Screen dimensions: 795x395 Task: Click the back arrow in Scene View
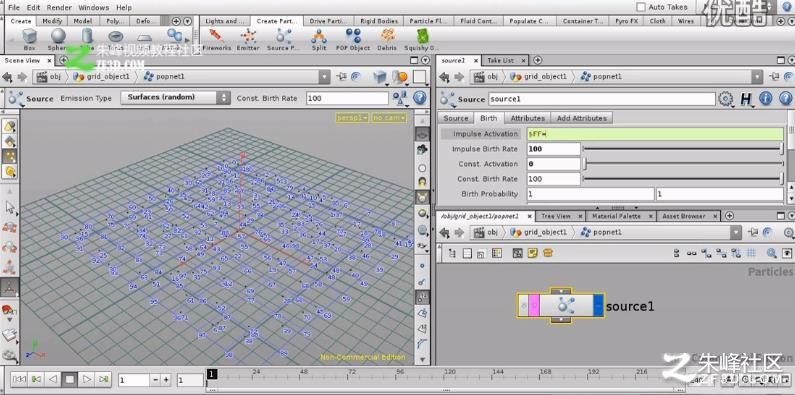tap(8, 77)
